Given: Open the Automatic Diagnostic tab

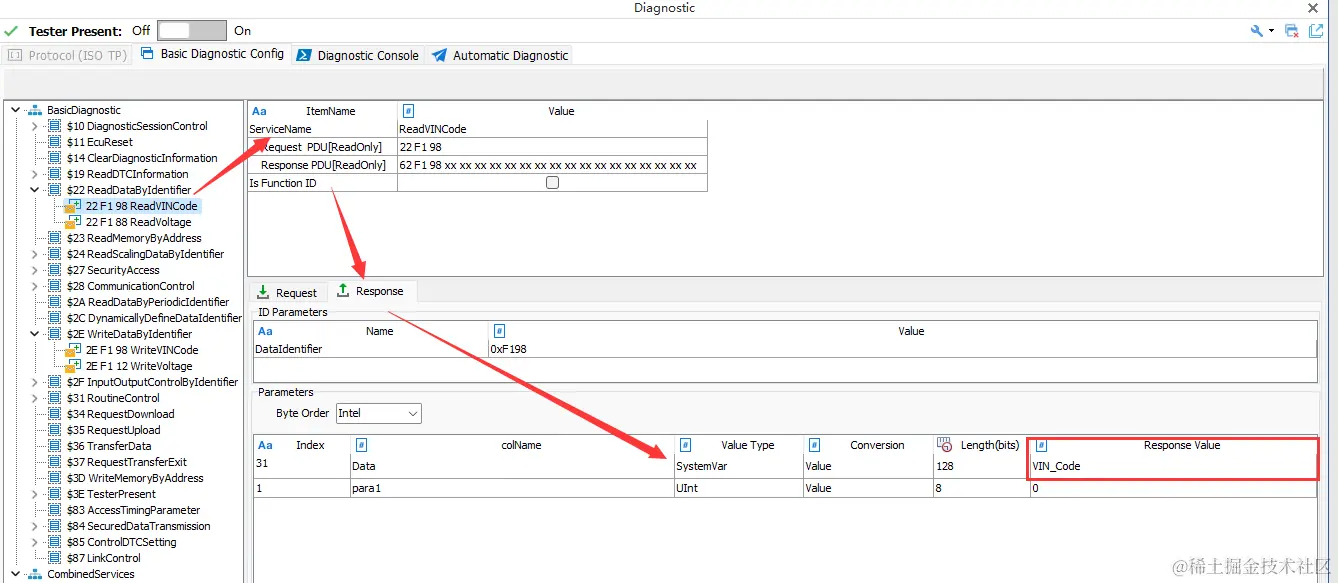Looking at the screenshot, I should tap(500, 55).
